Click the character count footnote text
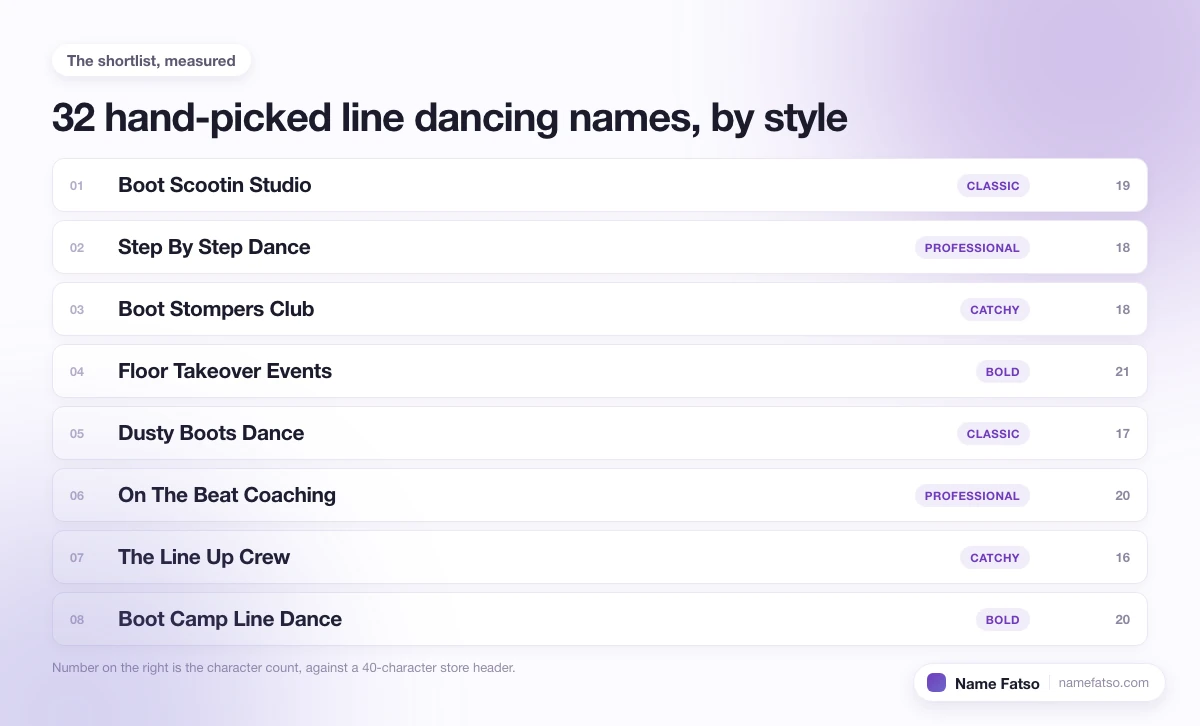 (x=284, y=667)
